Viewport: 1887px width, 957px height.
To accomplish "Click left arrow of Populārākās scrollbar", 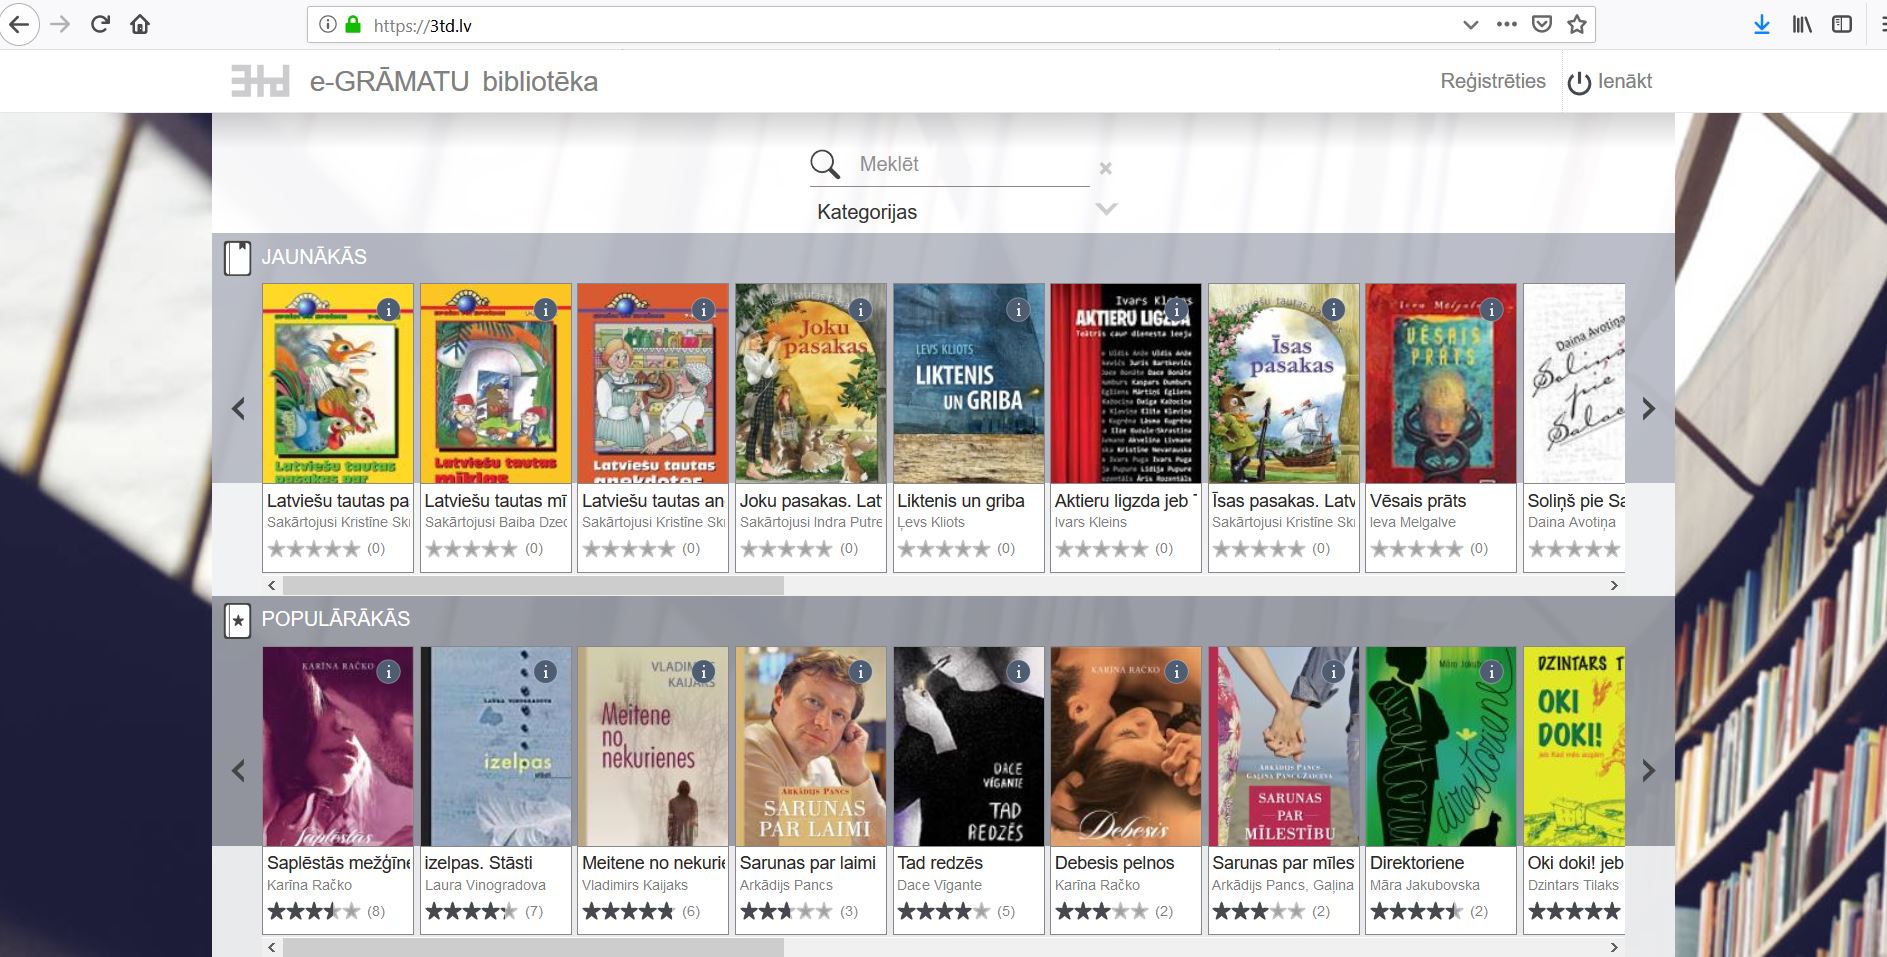I will 272,947.
